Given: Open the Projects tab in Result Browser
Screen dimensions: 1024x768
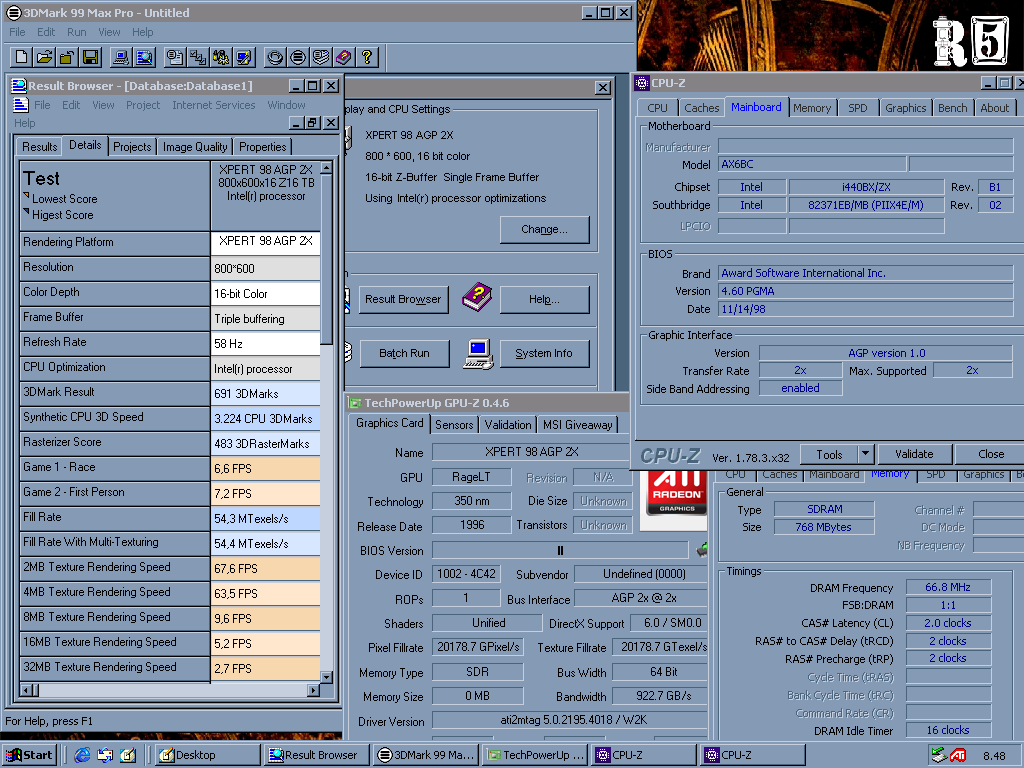Looking at the screenshot, I should [132, 147].
